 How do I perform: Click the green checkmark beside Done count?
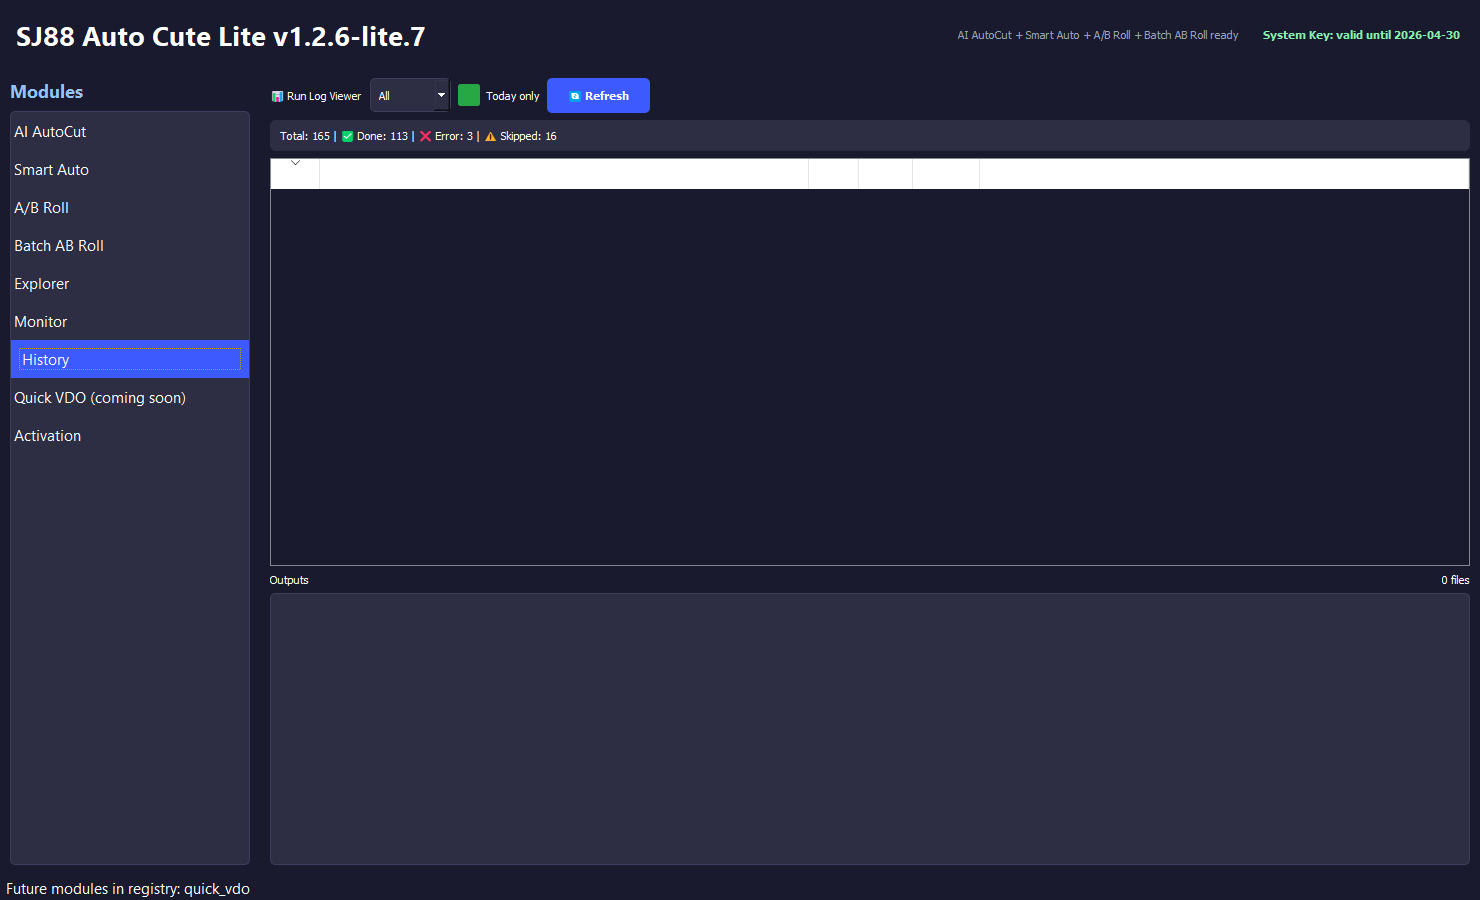coord(347,135)
